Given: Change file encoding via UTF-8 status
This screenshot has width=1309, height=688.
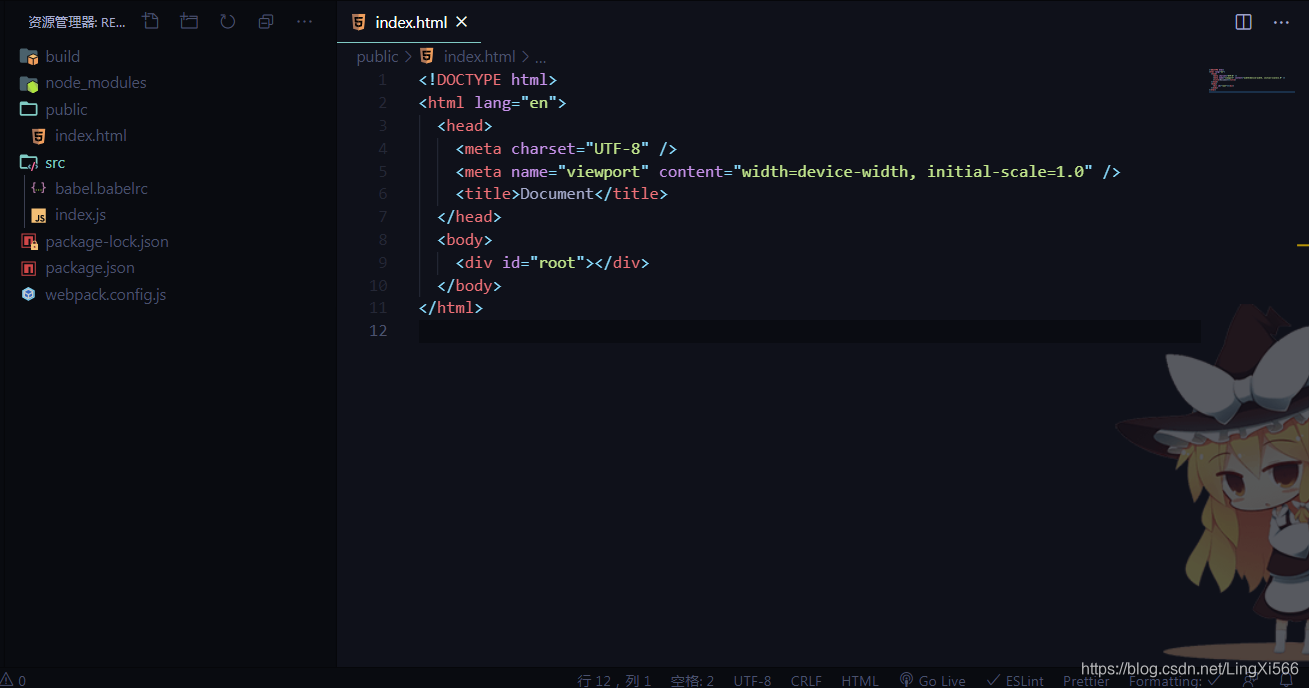Looking at the screenshot, I should coord(752,680).
